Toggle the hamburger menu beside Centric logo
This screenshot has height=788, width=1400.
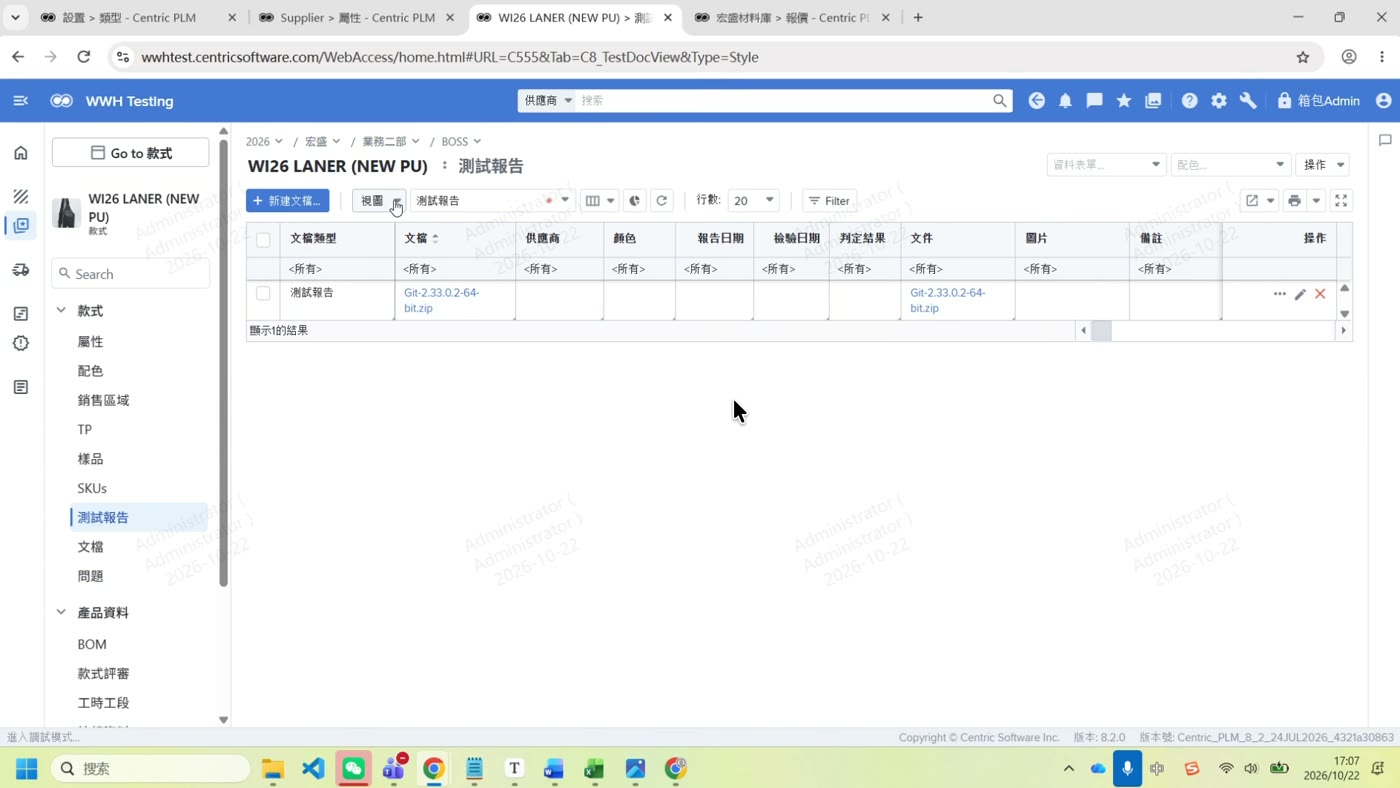point(20,101)
